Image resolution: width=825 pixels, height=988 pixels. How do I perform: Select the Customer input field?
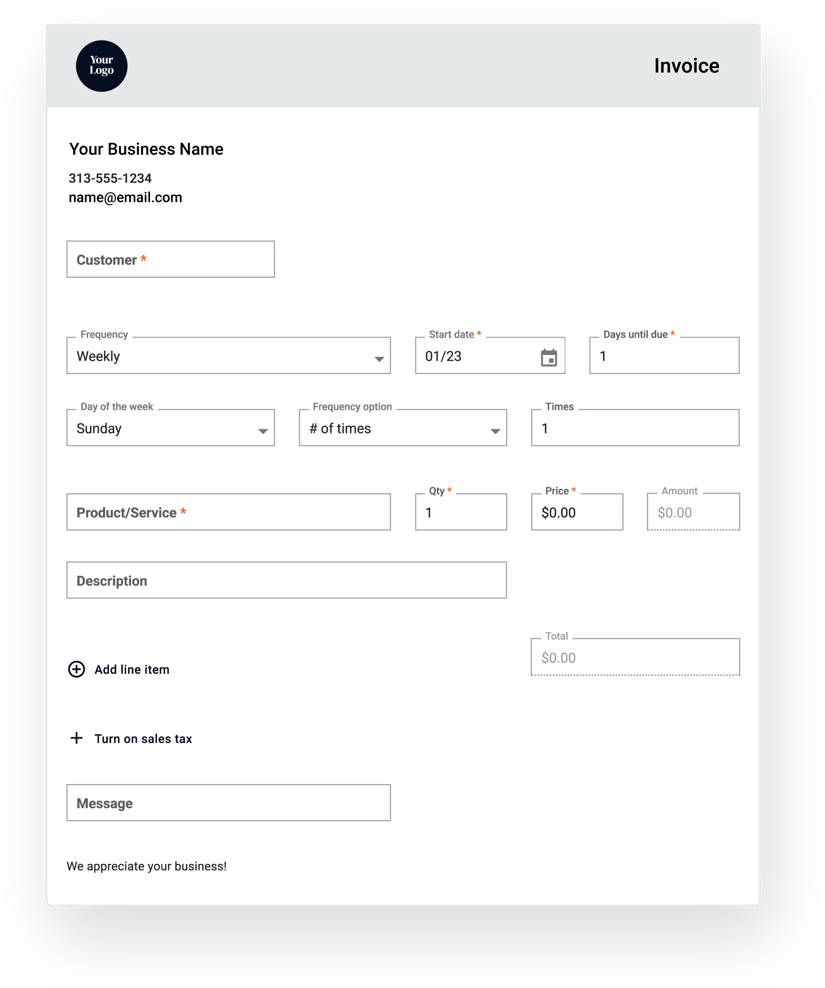click(x=170, y=259)
